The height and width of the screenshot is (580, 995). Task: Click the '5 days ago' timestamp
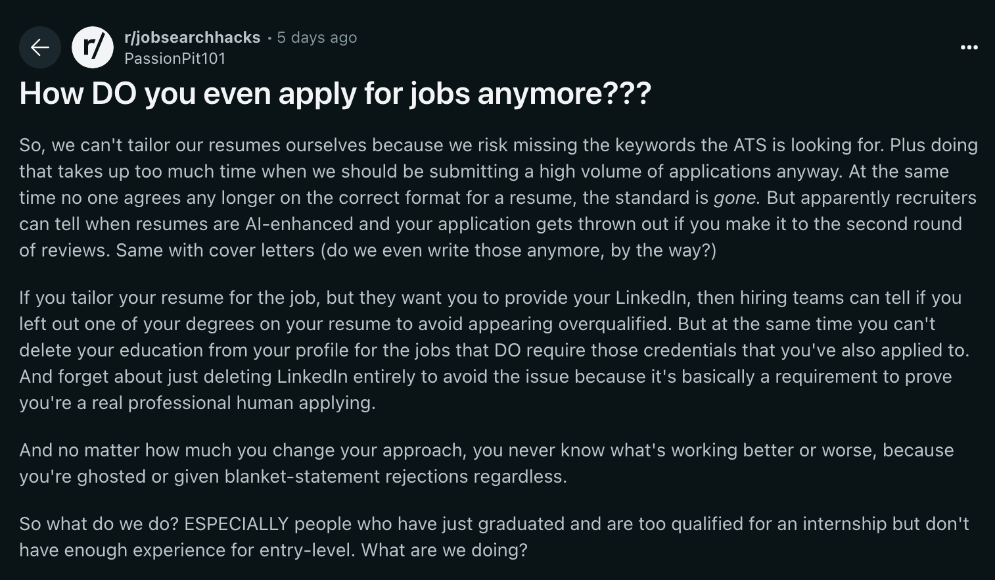point(317,37)
